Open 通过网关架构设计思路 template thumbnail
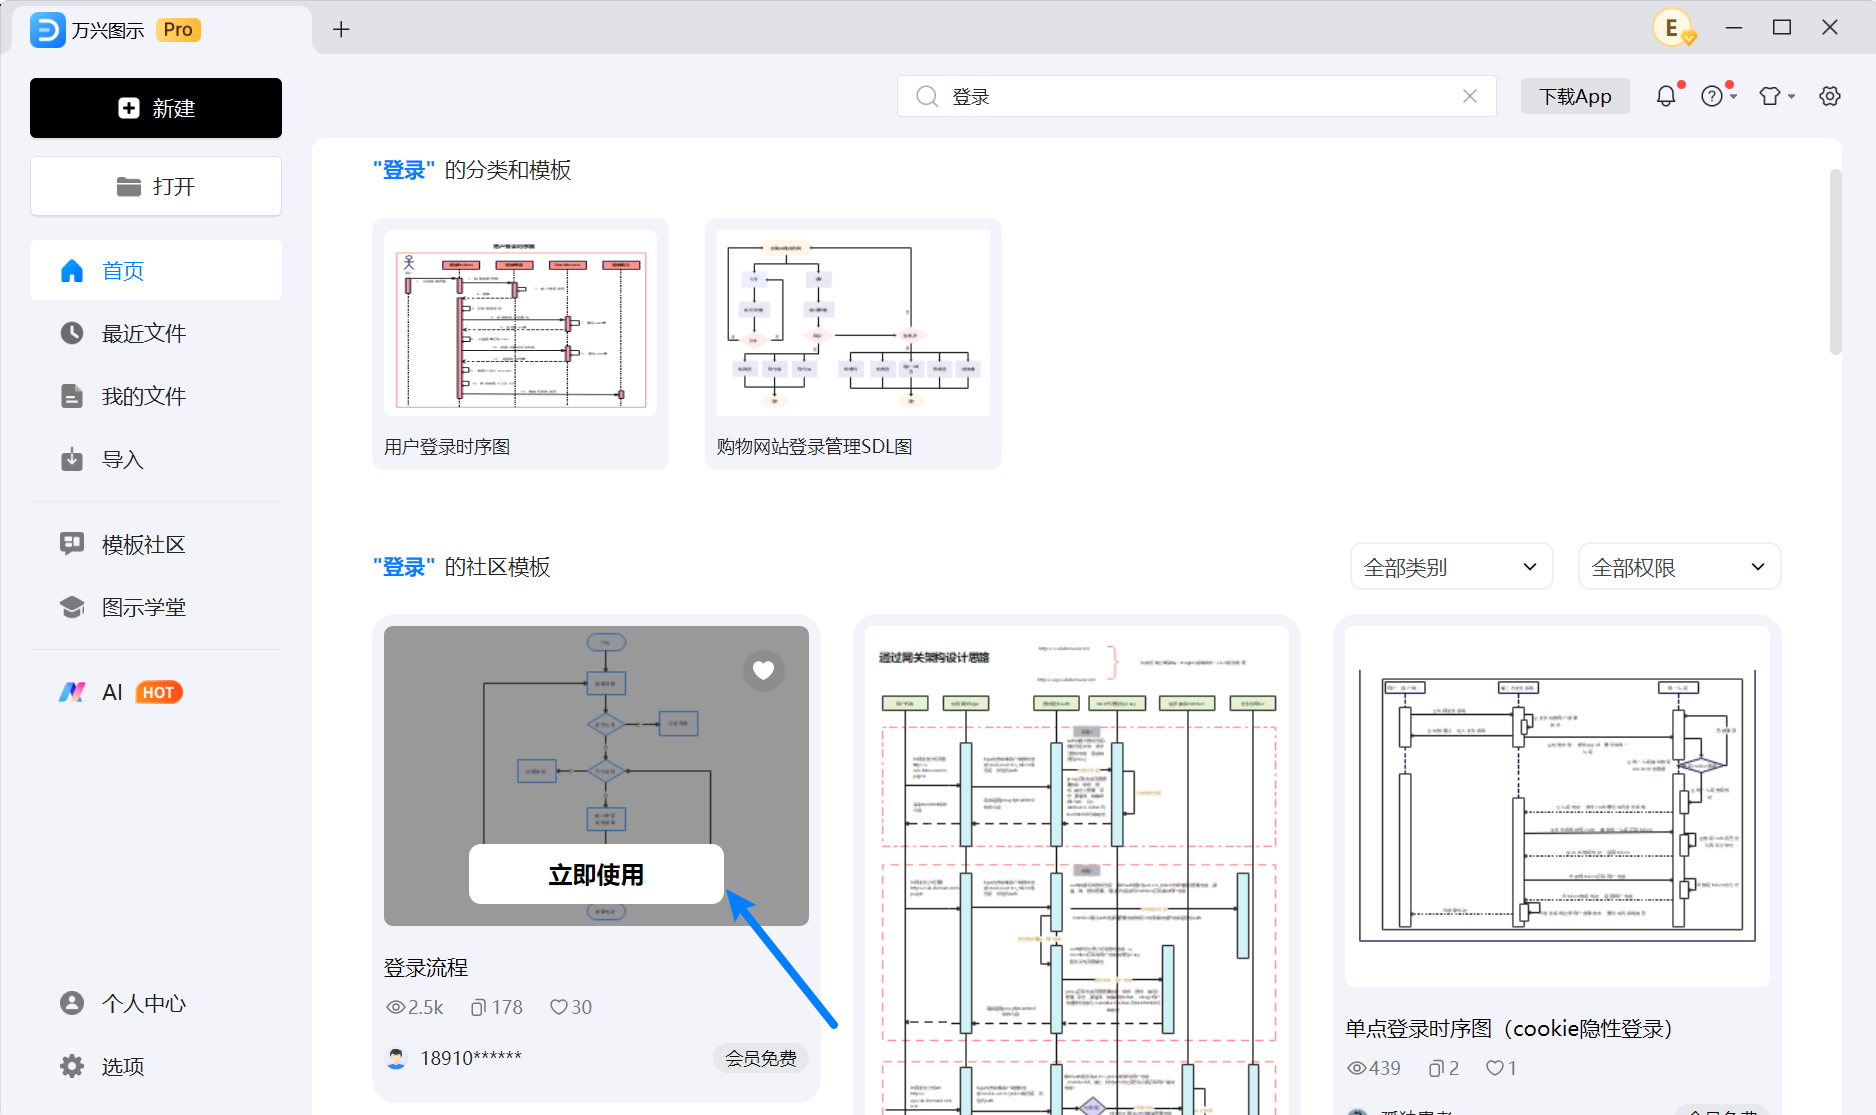The image size is (1876, 1115). click(1077, 870)
